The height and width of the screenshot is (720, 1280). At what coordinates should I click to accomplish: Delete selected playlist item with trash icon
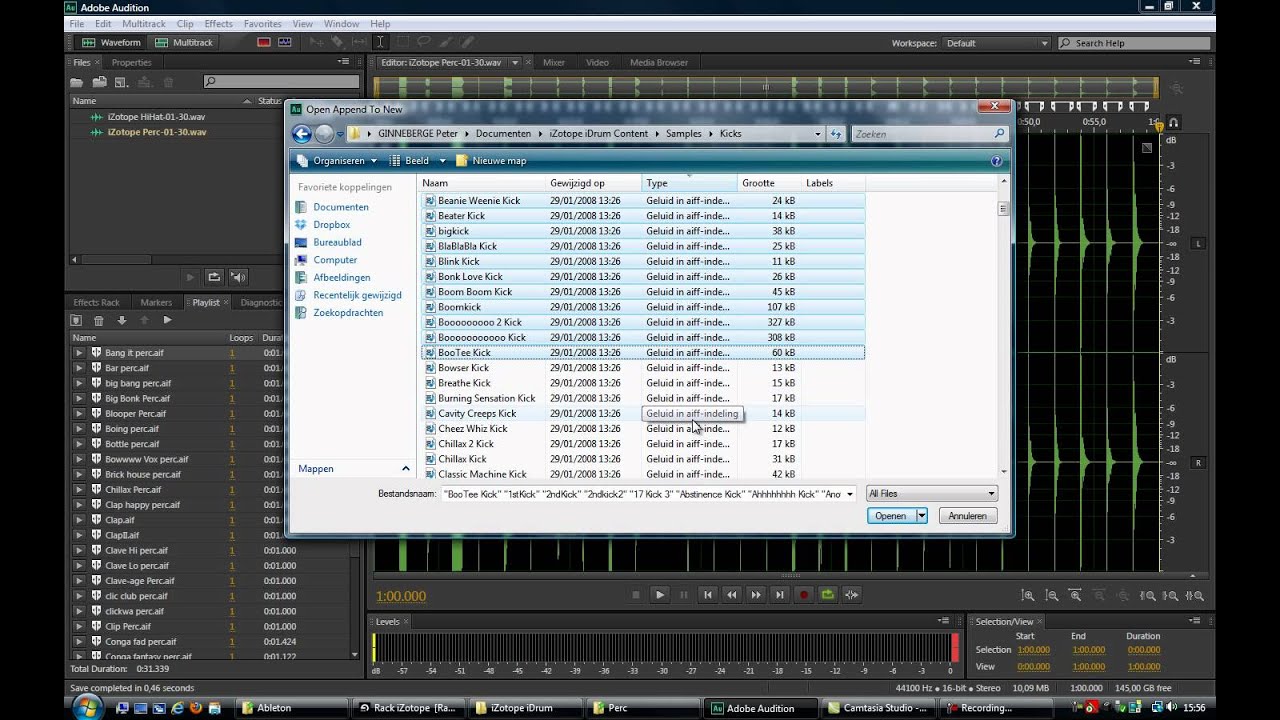tap(99, 320)
